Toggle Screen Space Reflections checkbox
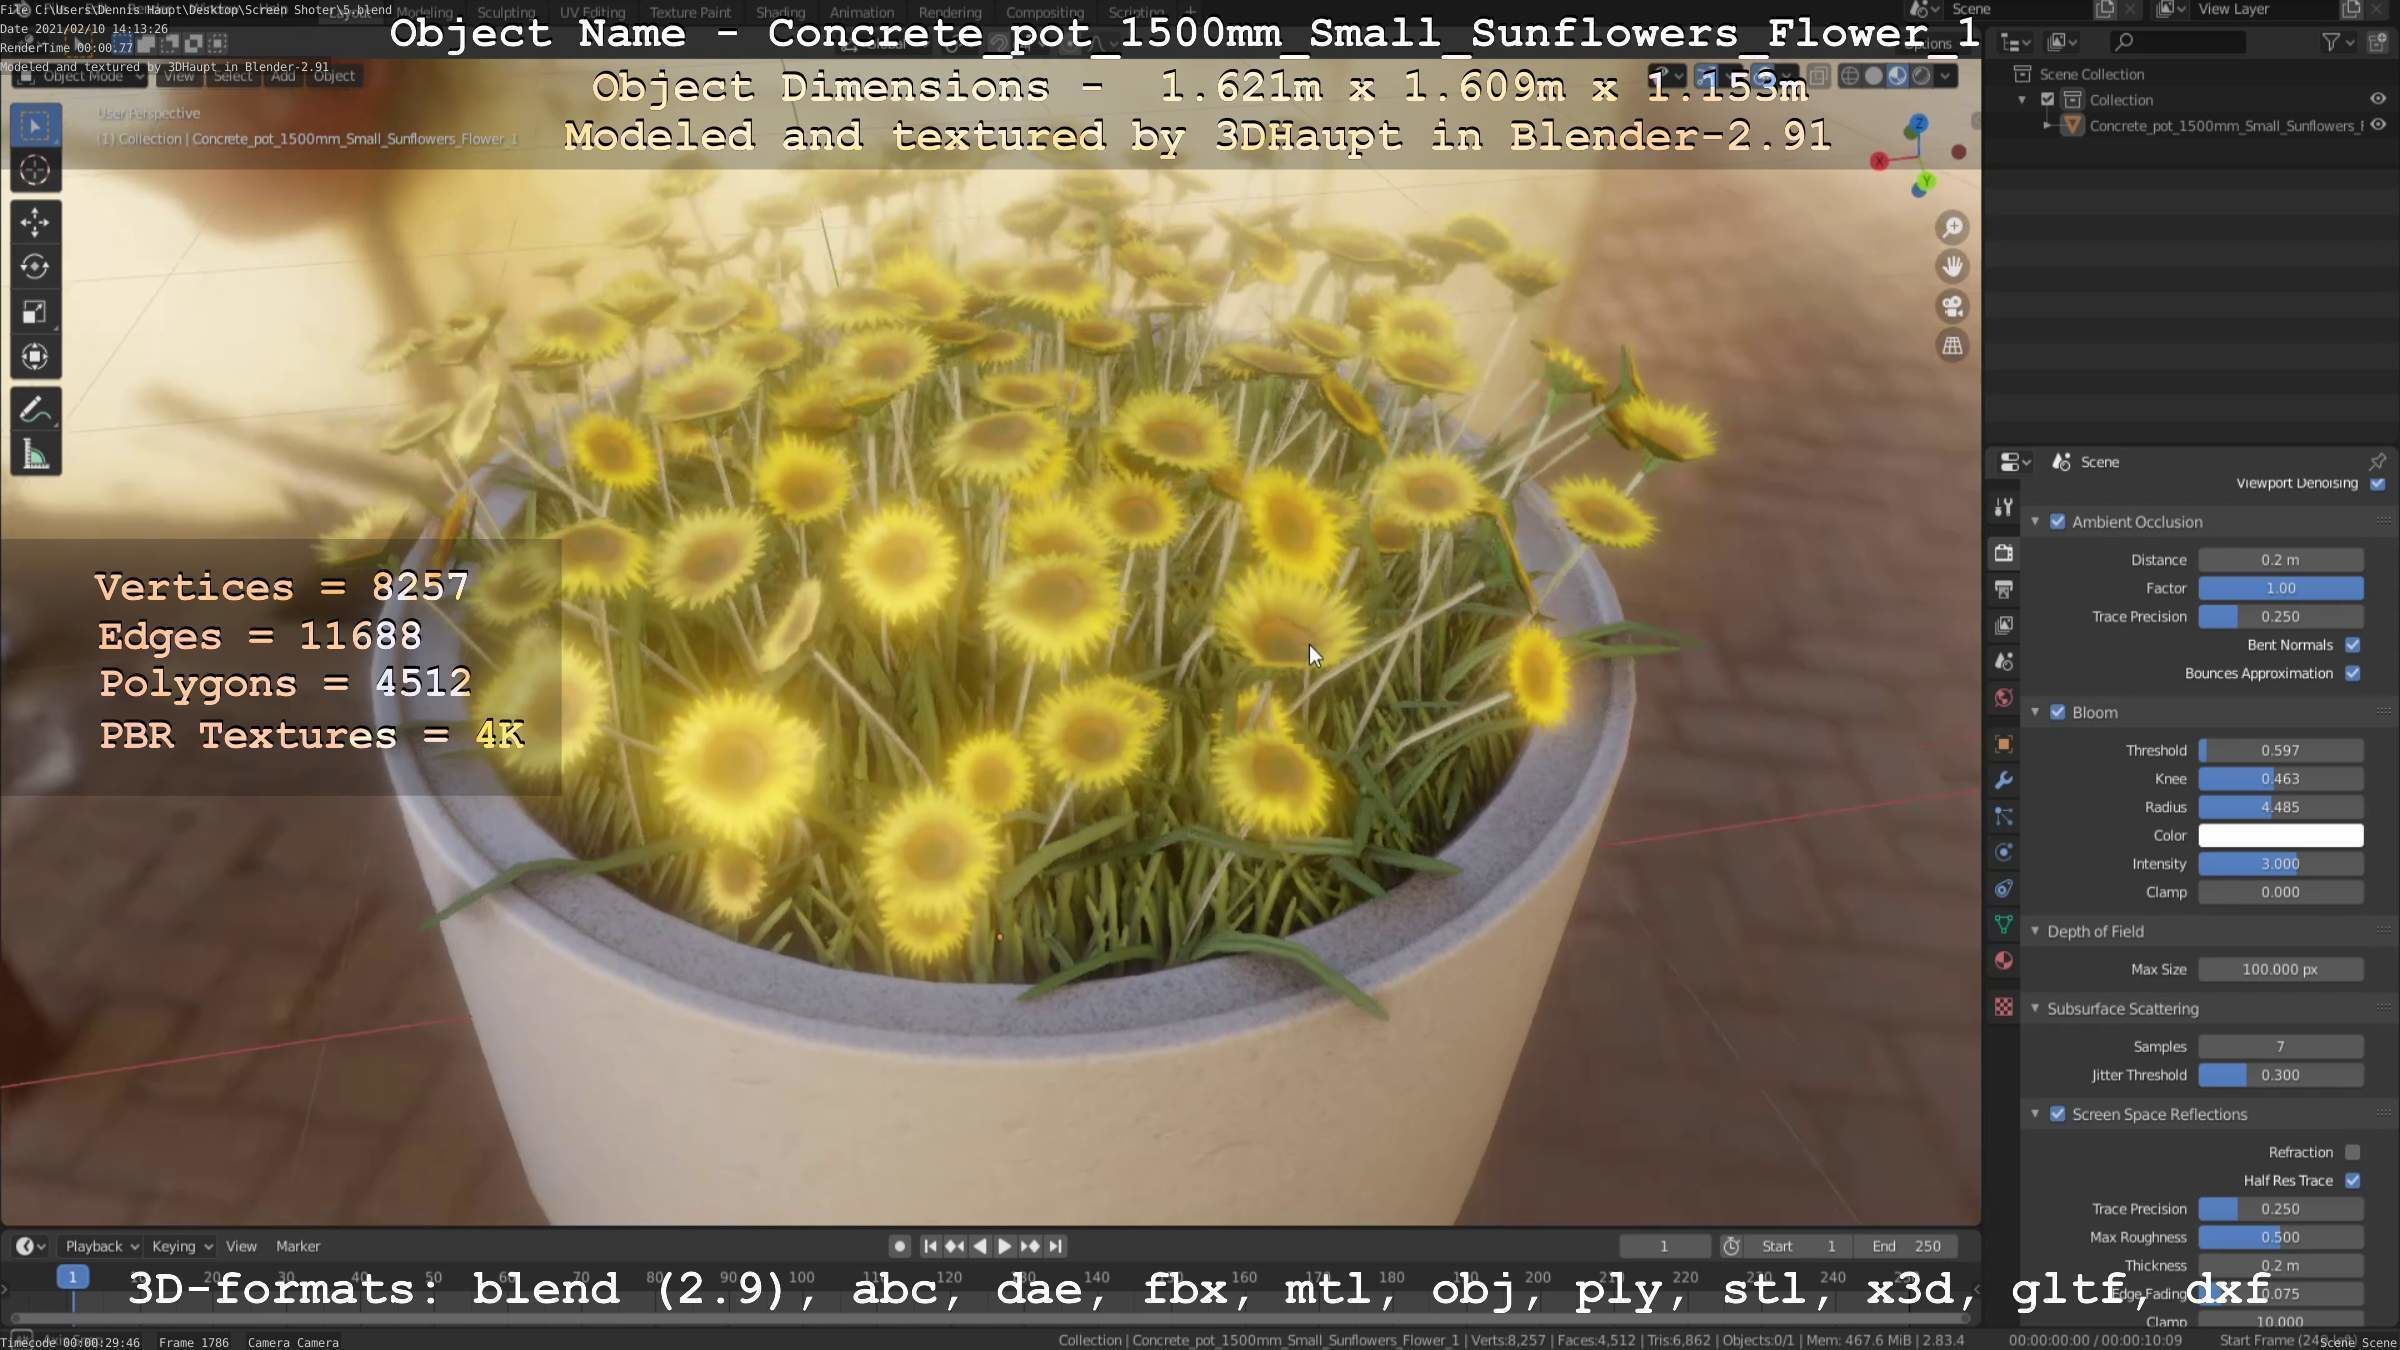This screenshot has height=1350, width=2400. [2058, 1114]
